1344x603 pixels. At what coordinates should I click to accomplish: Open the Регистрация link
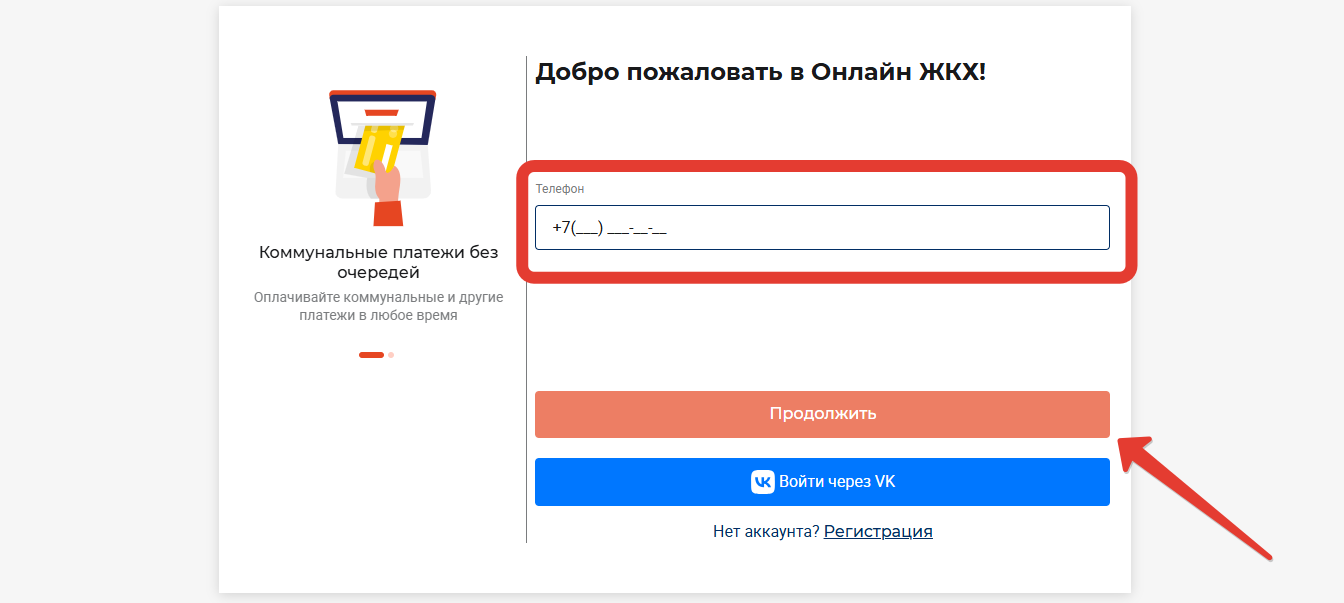878,532
